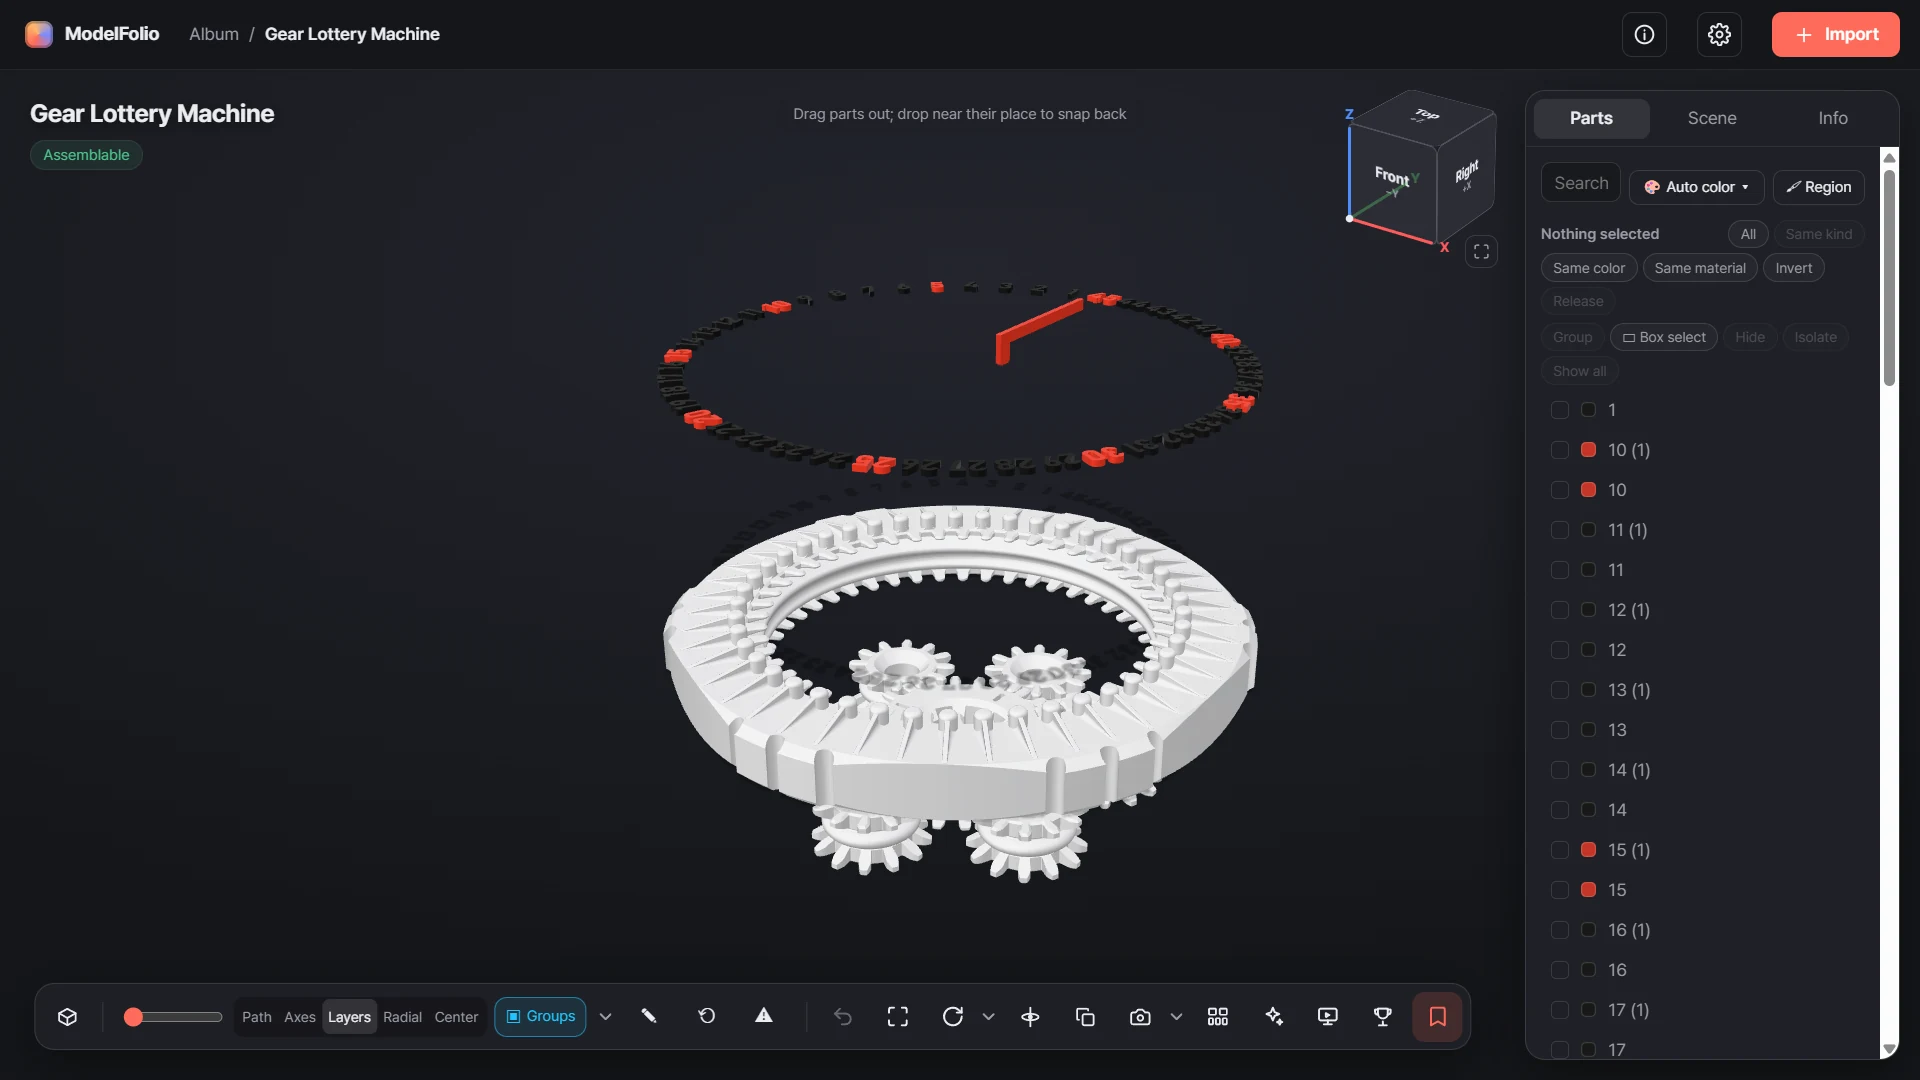The height and width of the screenshot is (1080, 1920).
Task: Check the checkbox for part 10 (1)
Action: 1559,450
